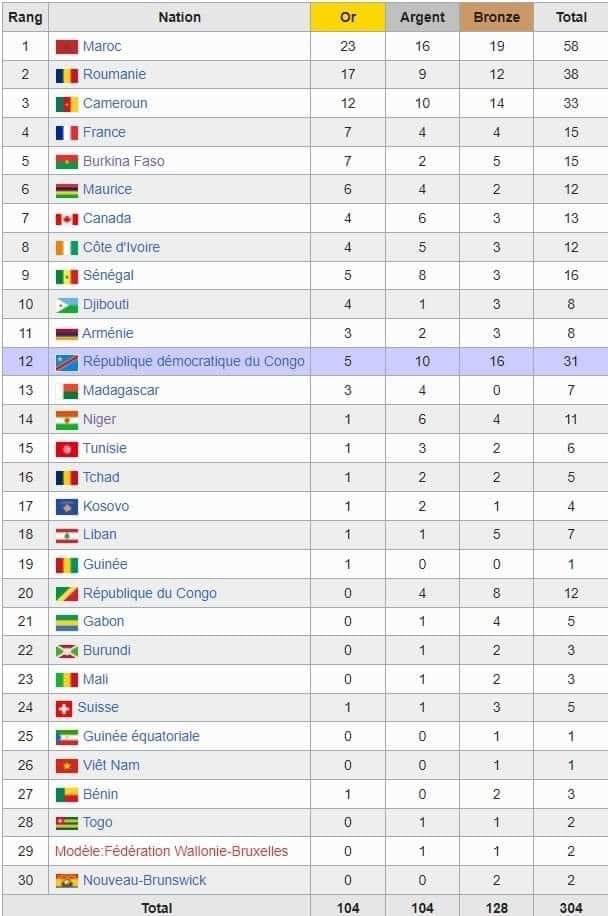This screenshot has height=916, width=608.
Task: Click the Kosovo flag icon
Action: [67, 506]
